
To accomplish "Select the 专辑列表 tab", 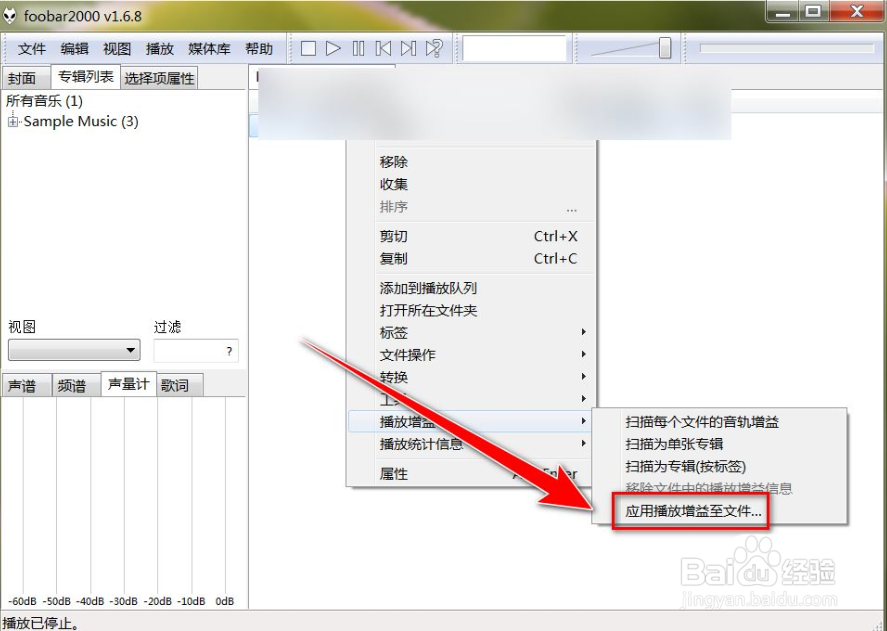I will coord(86,76).
